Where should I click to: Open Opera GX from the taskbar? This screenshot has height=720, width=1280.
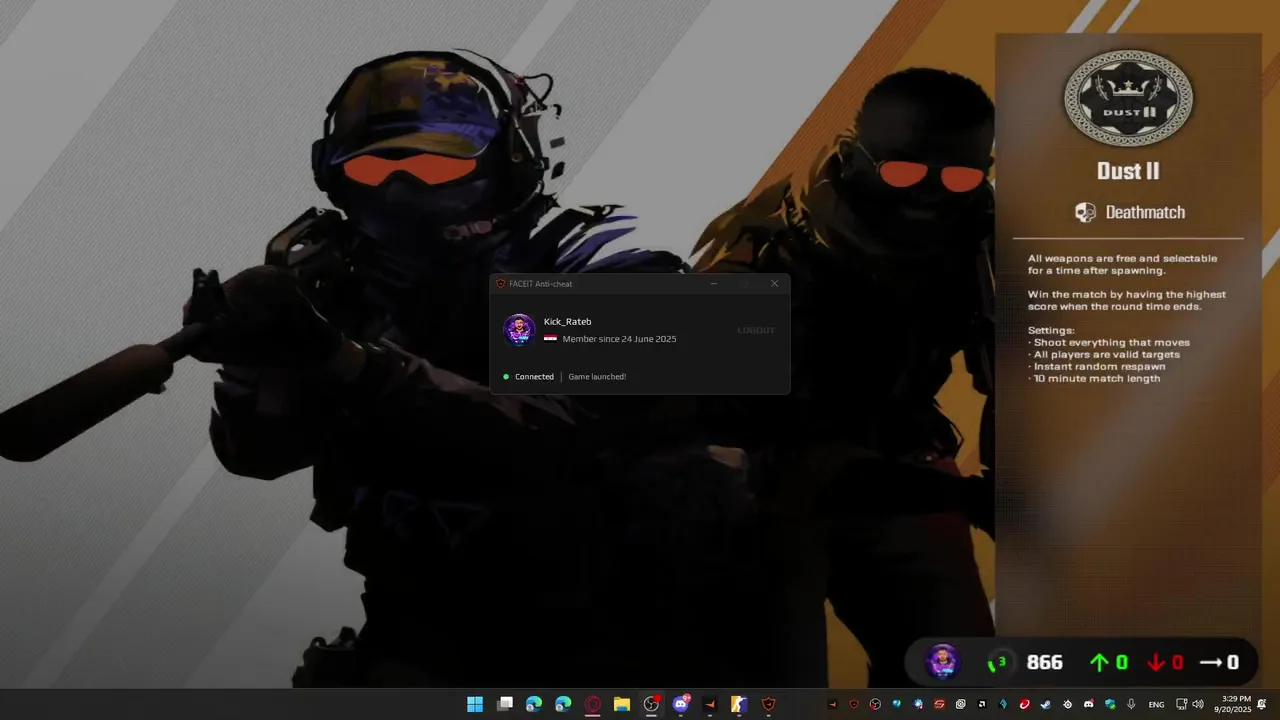(x=592, y=704)
